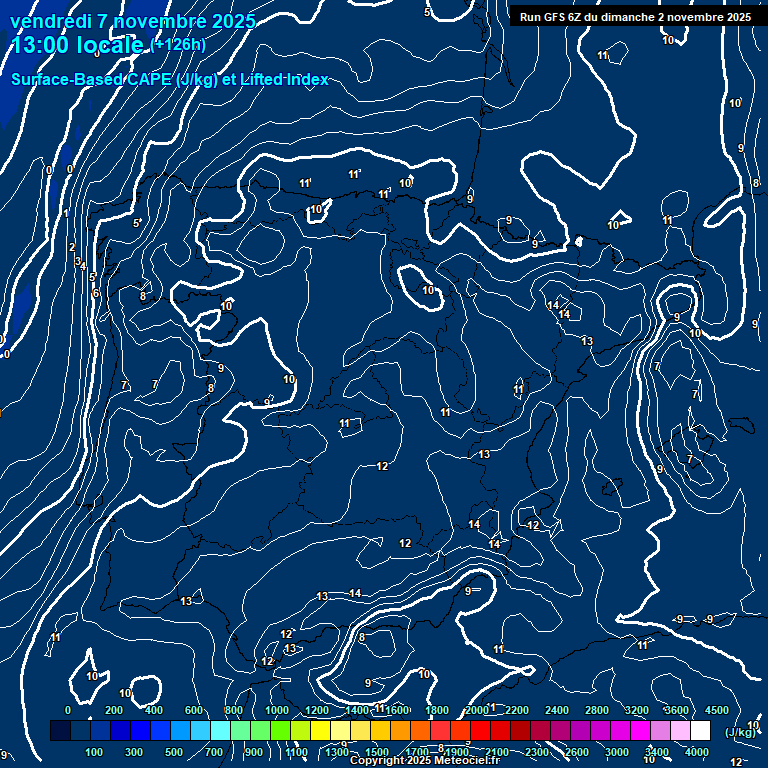Click 'Surface-Based CAPE (J/kg) et Lifted Index' title
Screen dimensions: 768x768
click(x=169, y=80)
